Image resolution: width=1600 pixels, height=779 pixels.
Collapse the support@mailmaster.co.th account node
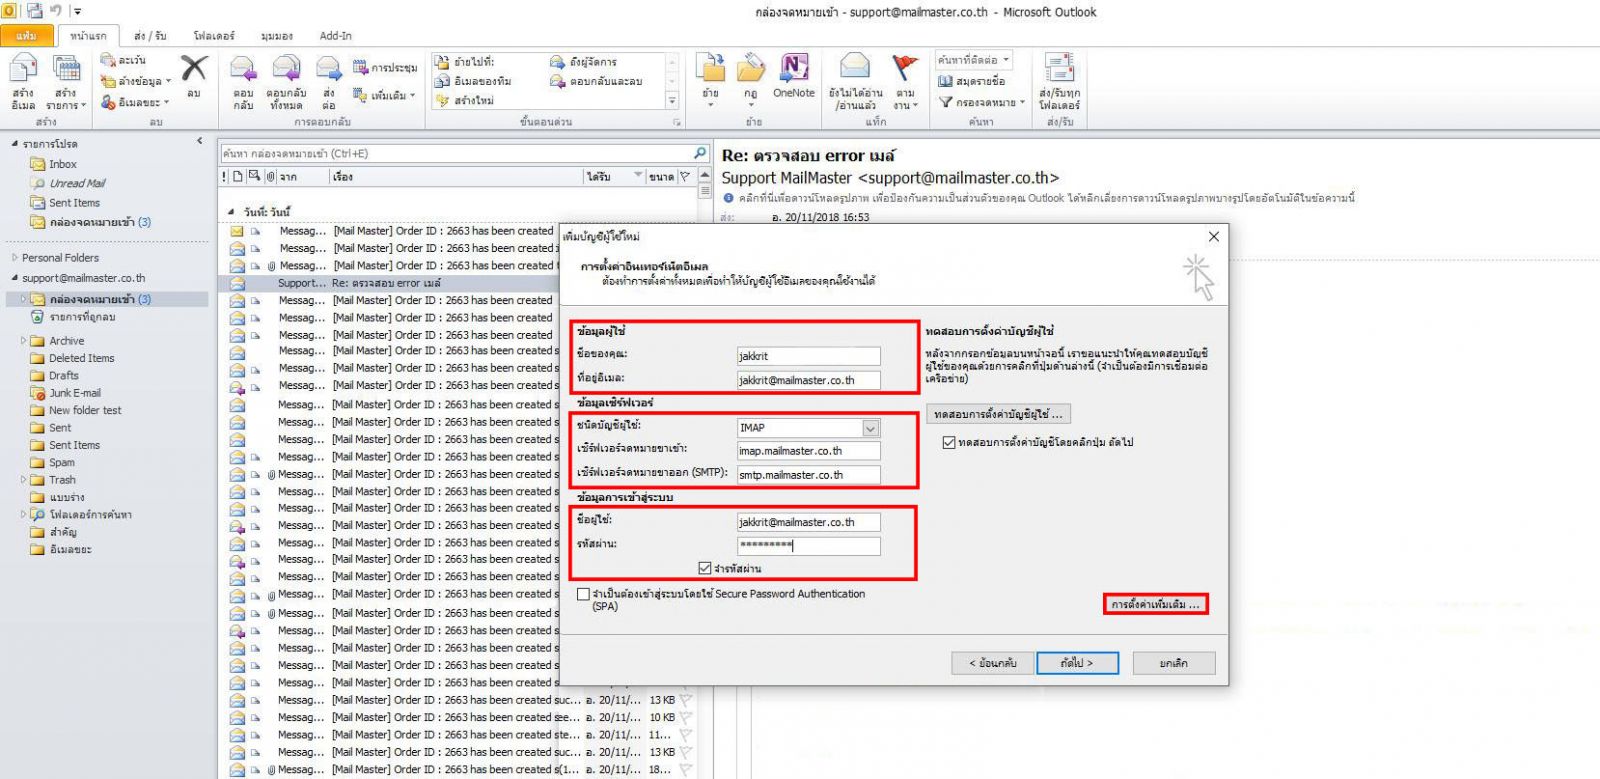coord(15,278)
